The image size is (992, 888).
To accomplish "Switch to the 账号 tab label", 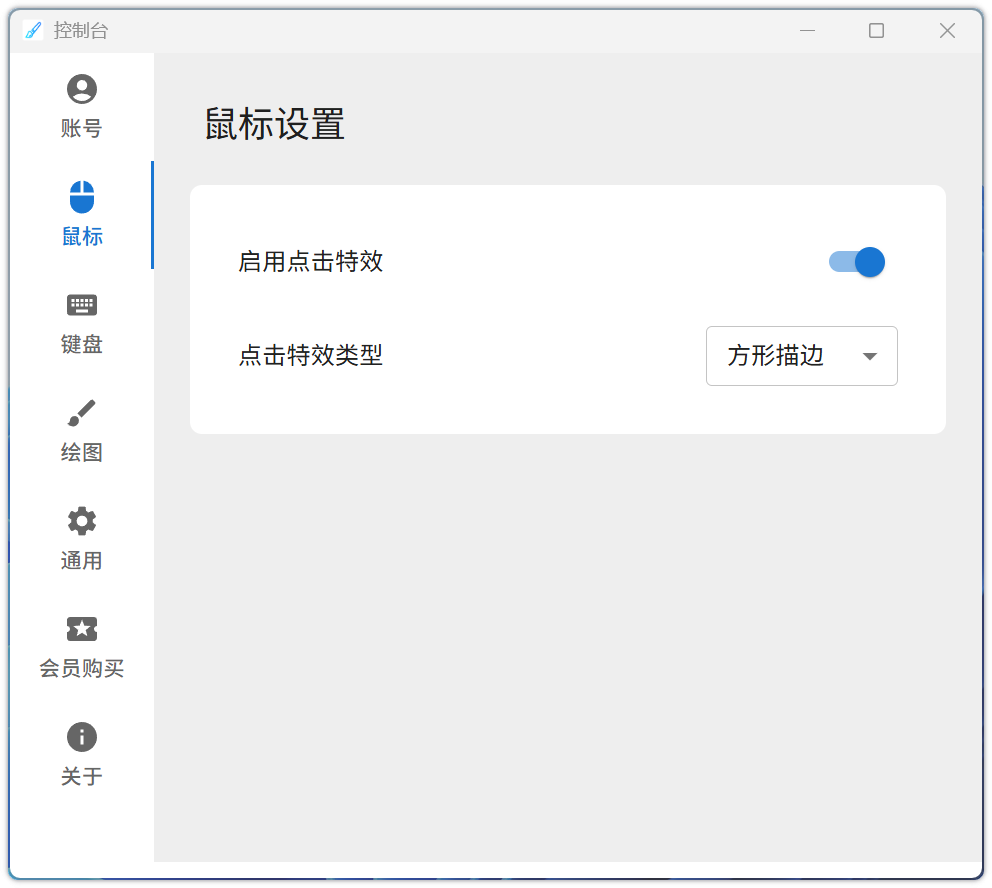I will [82, 129].
